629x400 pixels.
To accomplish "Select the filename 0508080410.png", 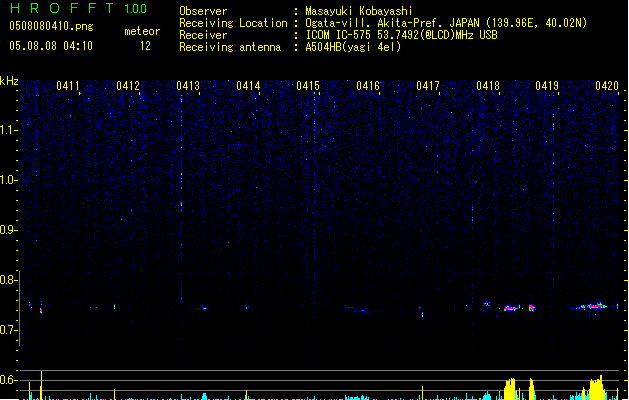I will click(x=51, y=26).
